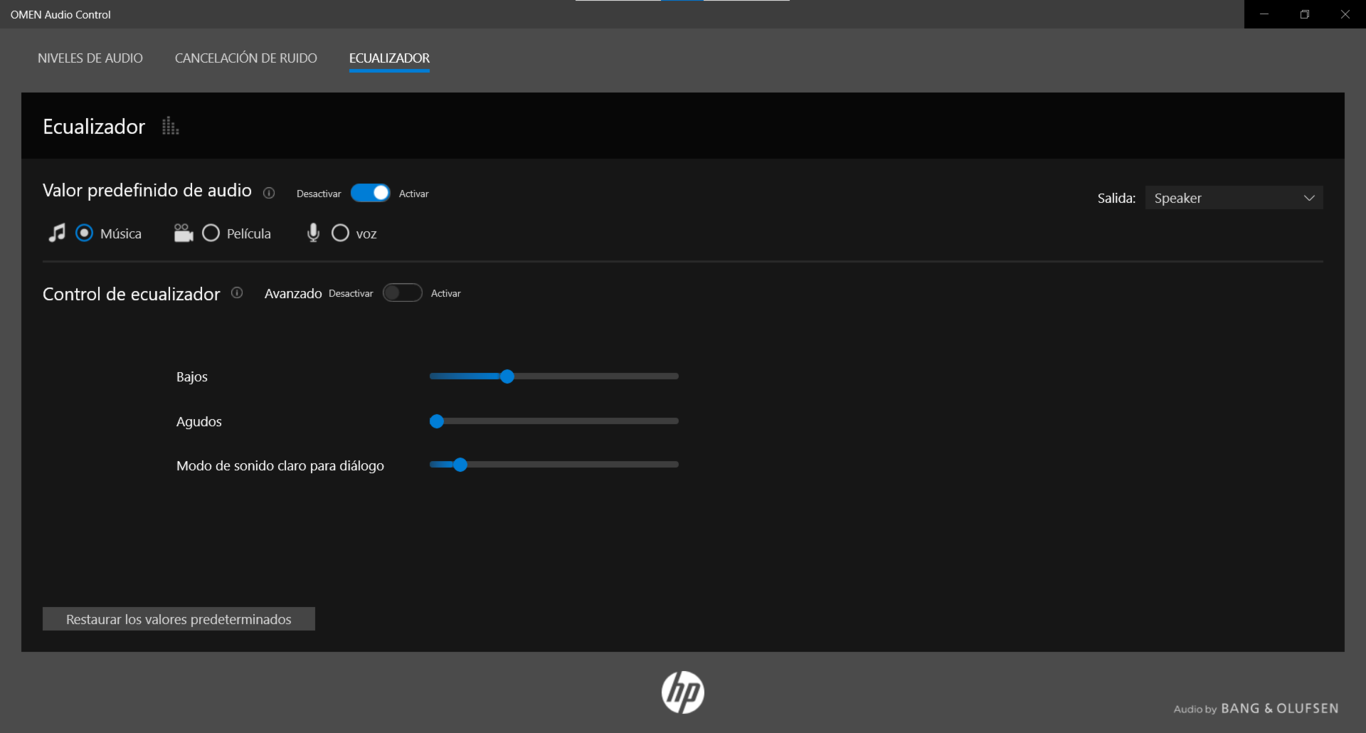Click Restaurar los valores predeterminados button
The image size is (1366, 733).
pos(179,619)
